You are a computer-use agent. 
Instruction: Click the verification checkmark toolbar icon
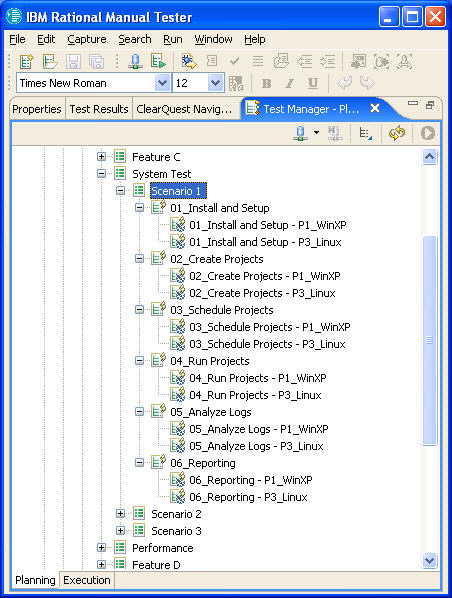coord(235,61)
